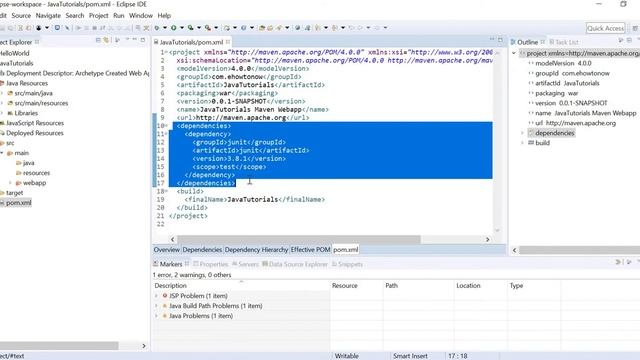The image size is (640, 360).
Task: Click Smart Insert in the status bar
Action: pos(410,356)
